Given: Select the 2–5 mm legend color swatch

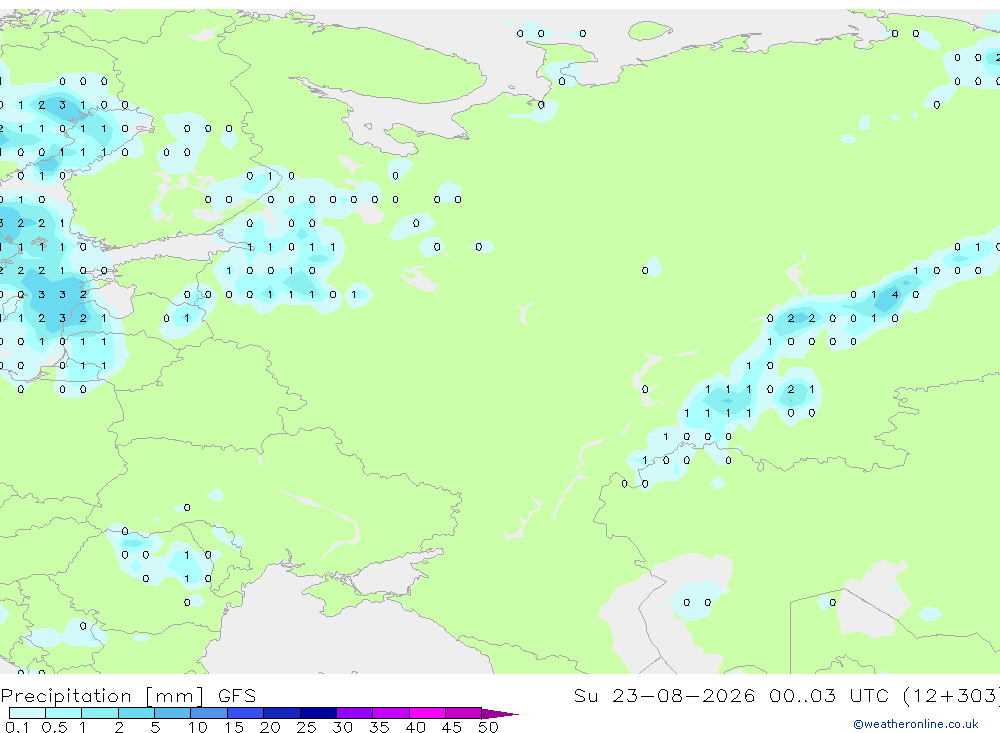Looking at the screenshot, I should (x=136, y=713).
